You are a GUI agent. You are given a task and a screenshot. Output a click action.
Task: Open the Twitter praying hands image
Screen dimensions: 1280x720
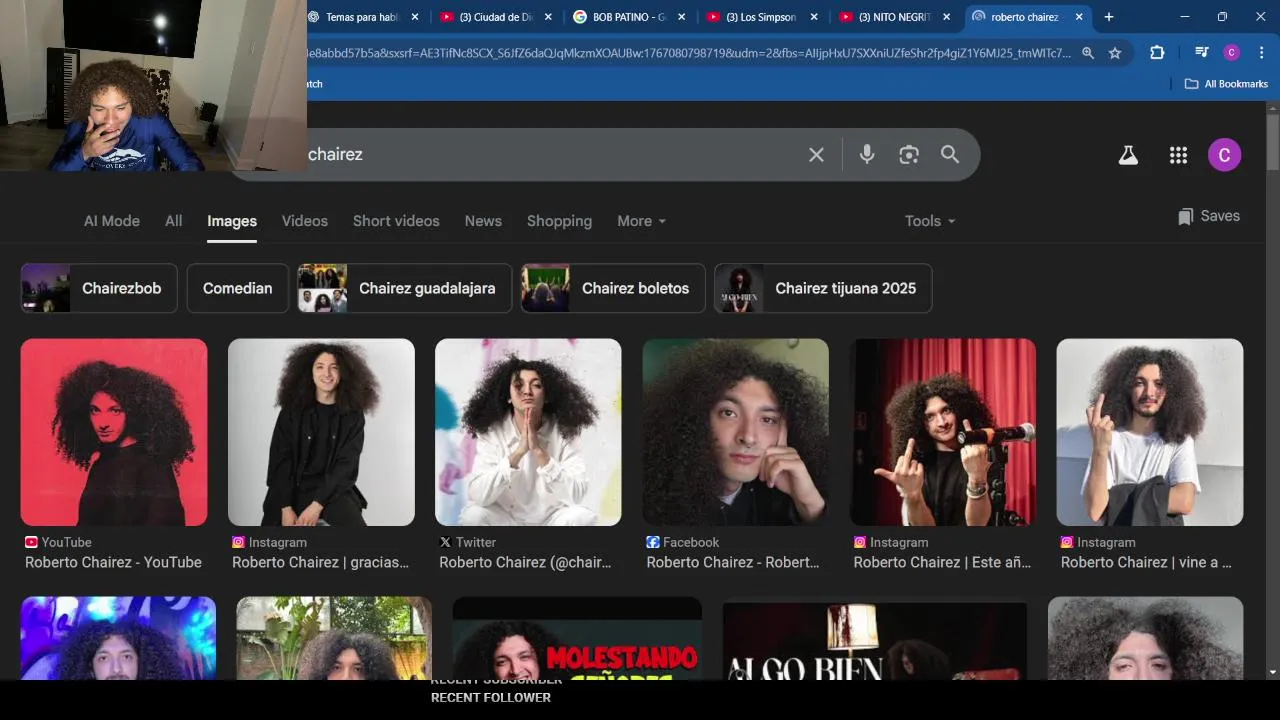pos(528,432)
